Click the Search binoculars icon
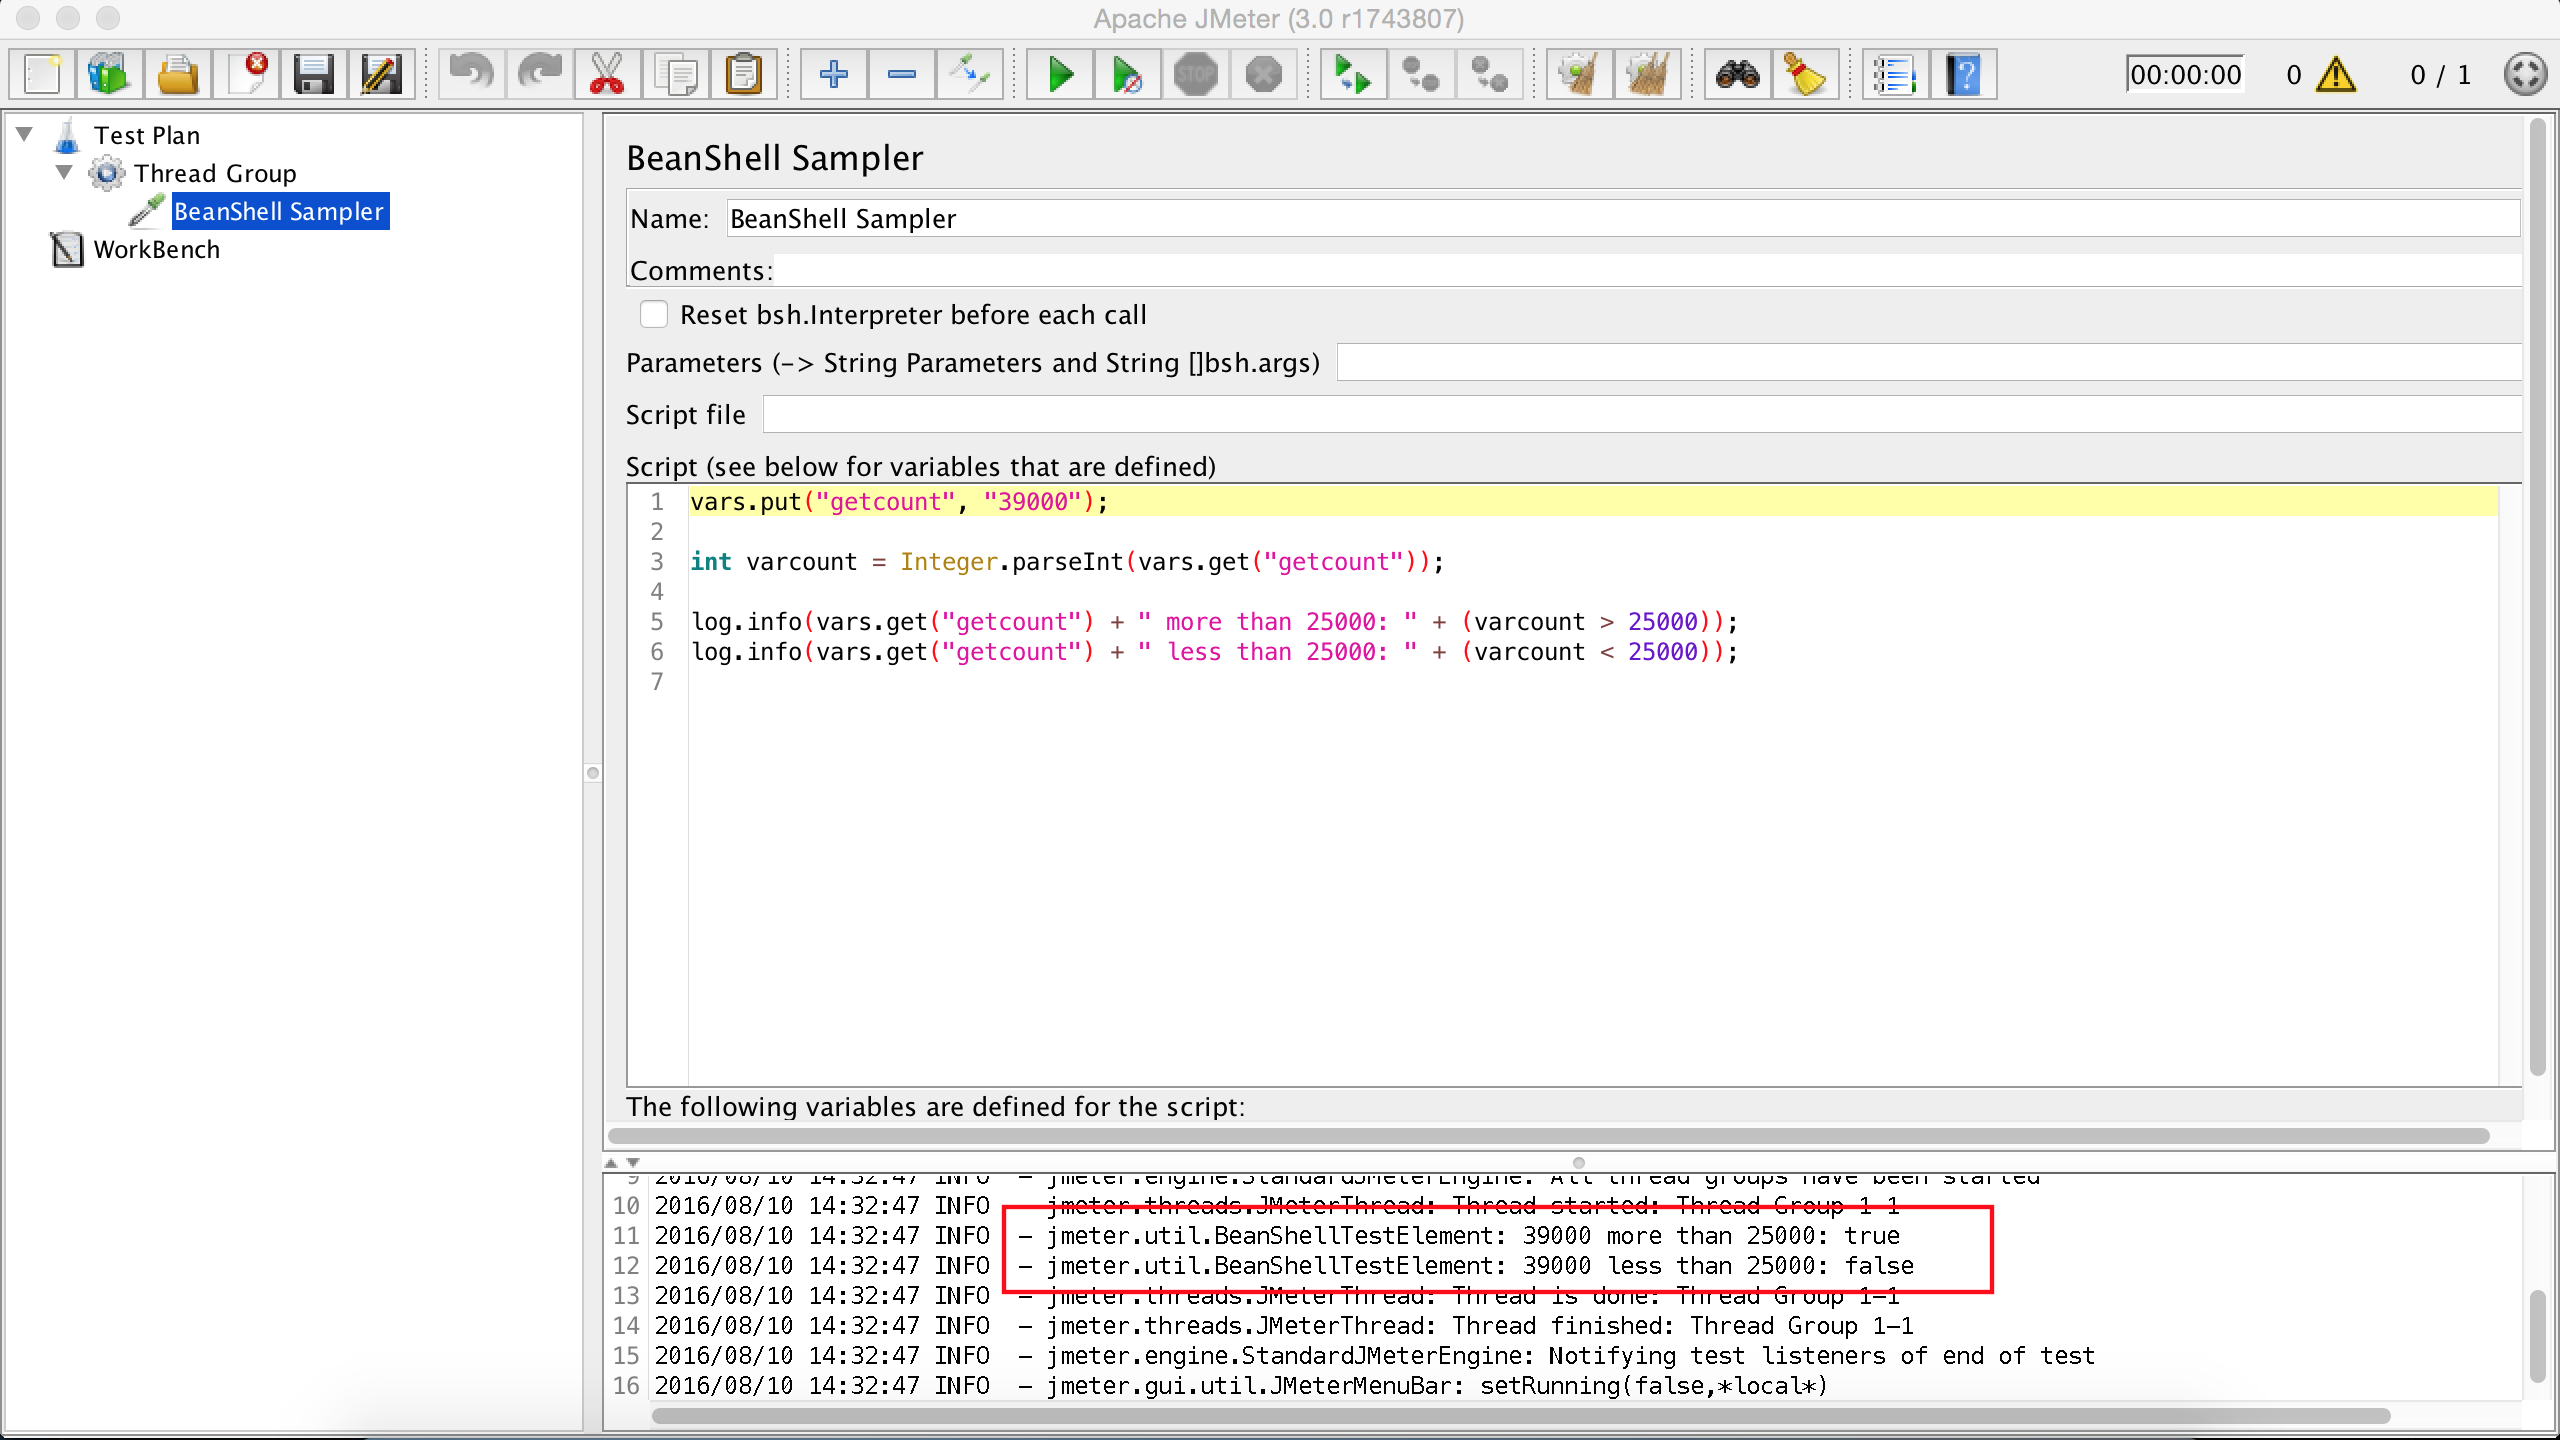This screenshot has height=1440, width=2560. tap(1738, 75)
